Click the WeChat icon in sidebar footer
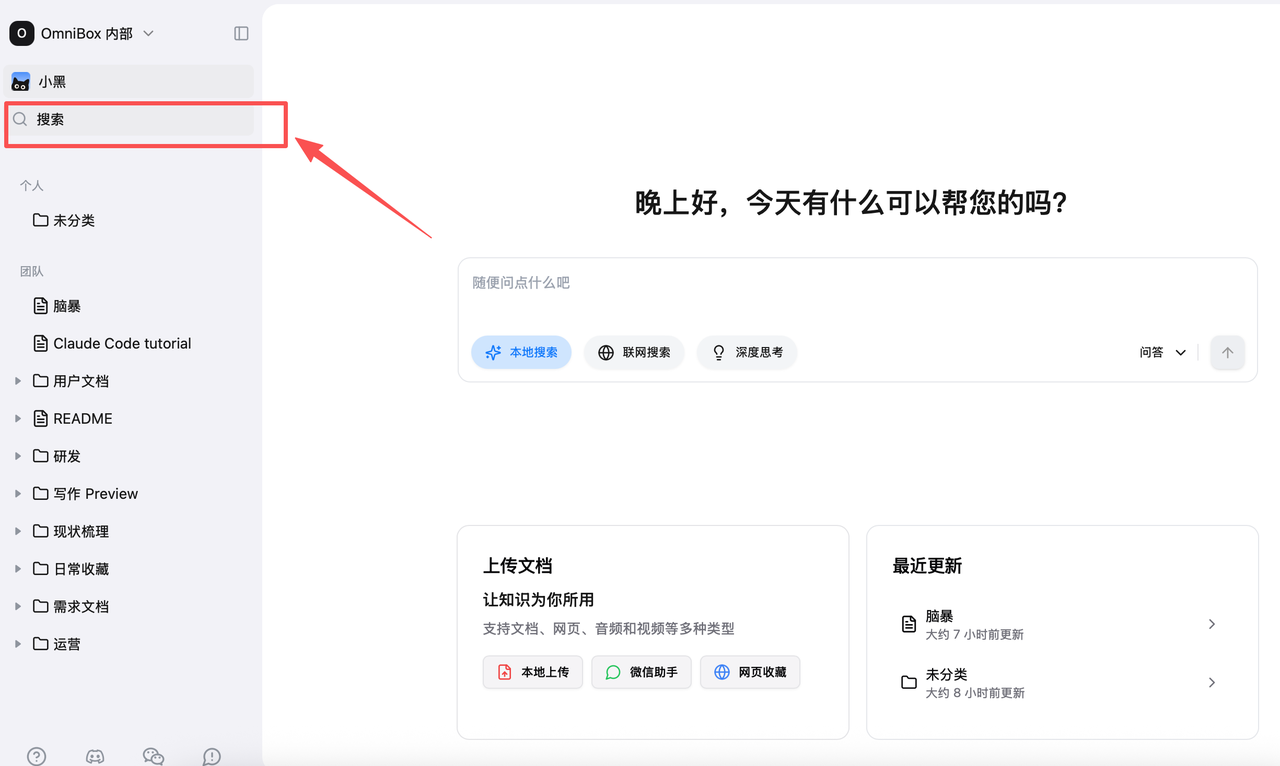Screen dimensions: 1280x766 coord(153,756)
